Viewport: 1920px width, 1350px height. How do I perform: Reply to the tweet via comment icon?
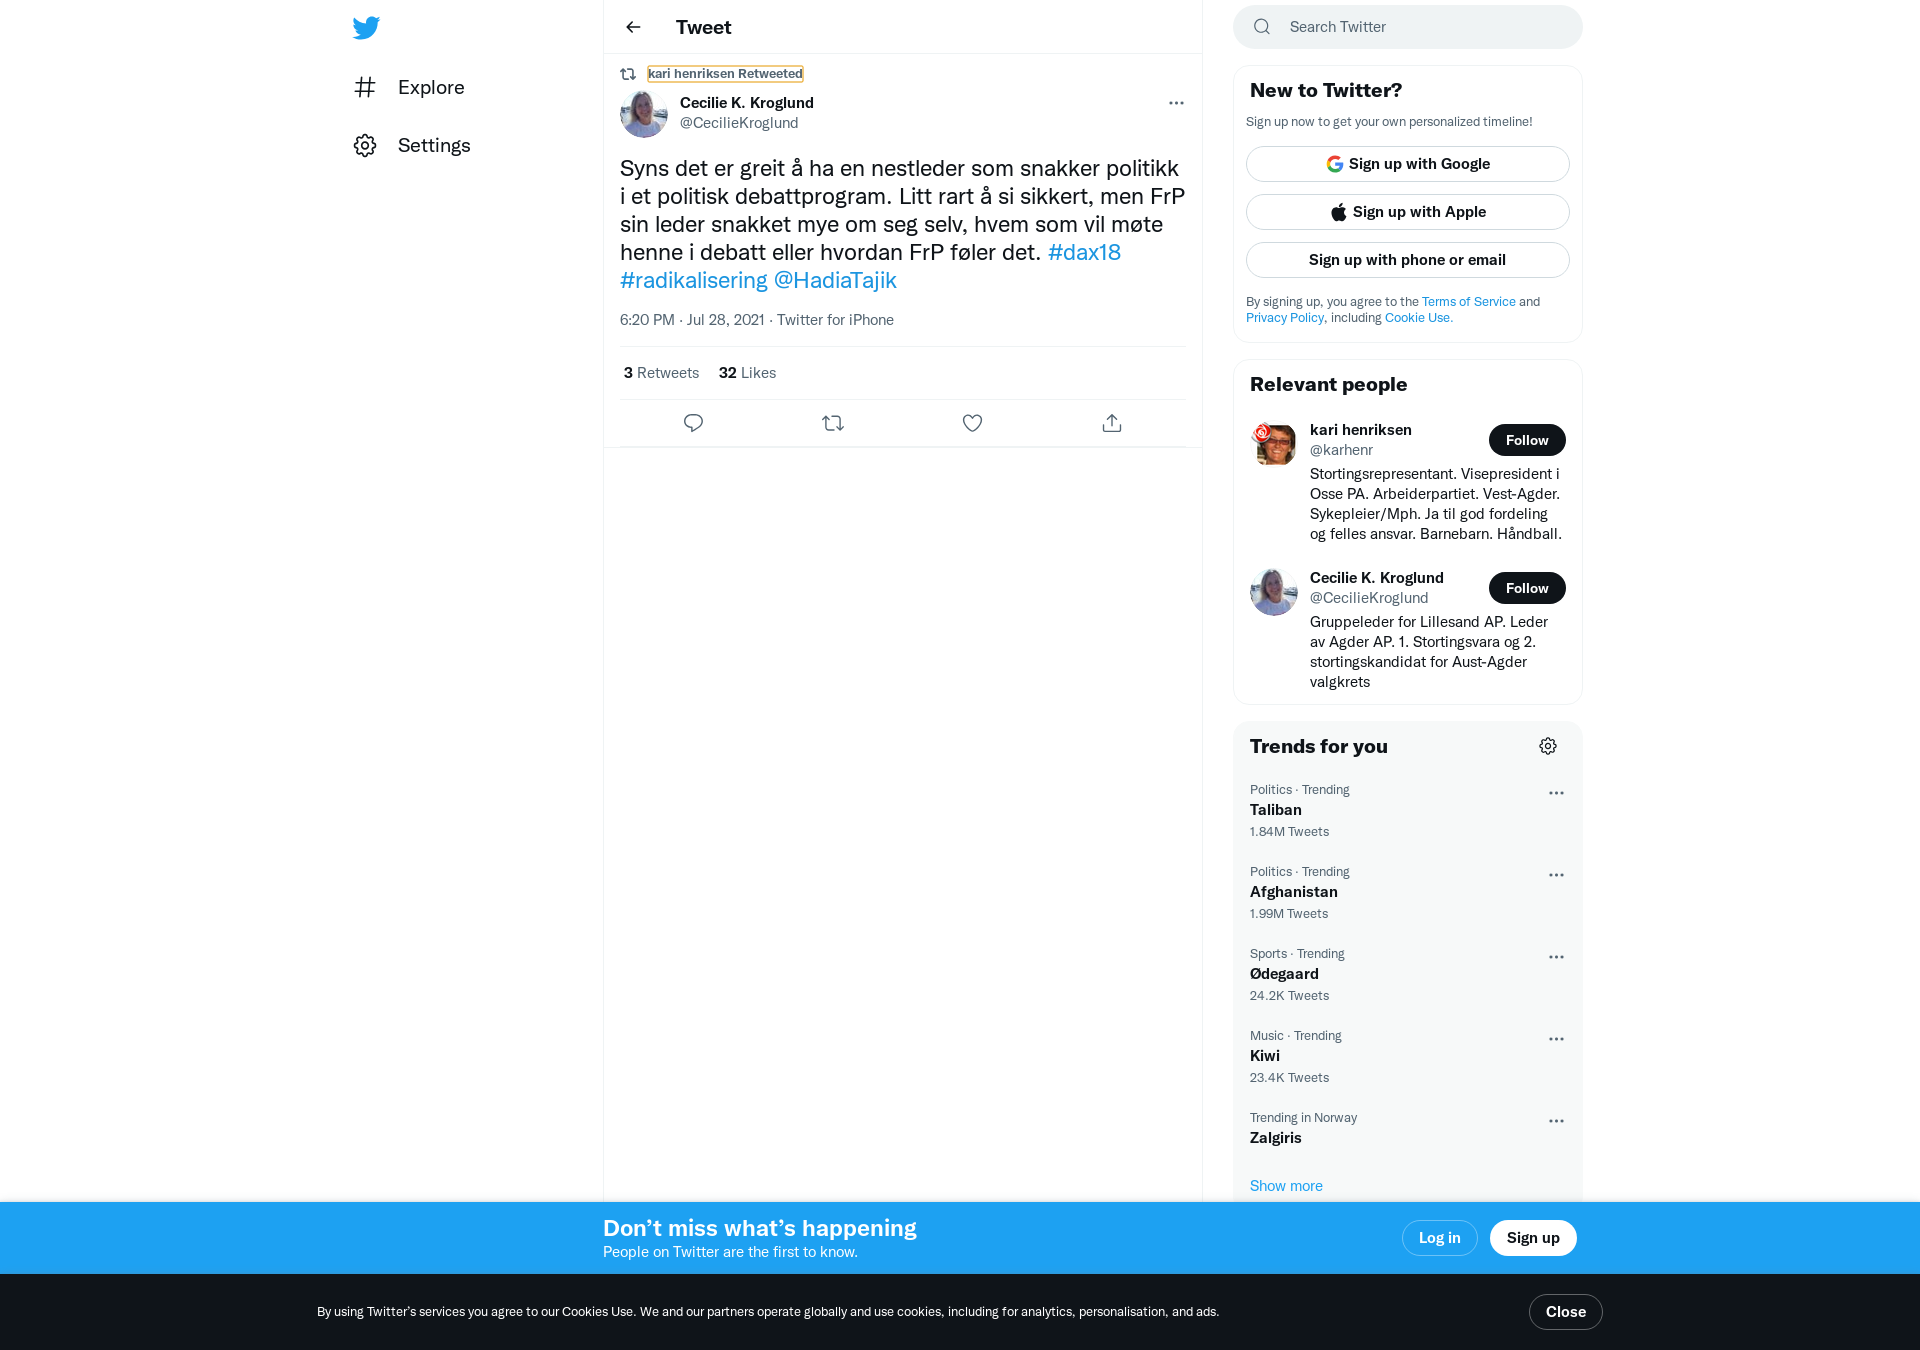click(693, 423)
